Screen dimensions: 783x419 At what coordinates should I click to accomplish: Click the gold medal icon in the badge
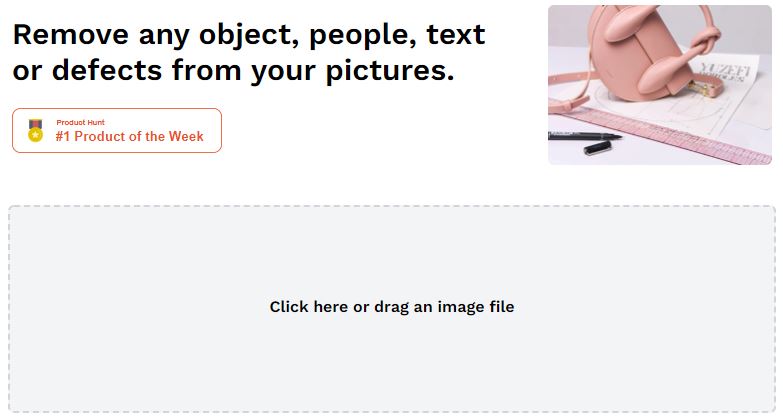[35, 130]
